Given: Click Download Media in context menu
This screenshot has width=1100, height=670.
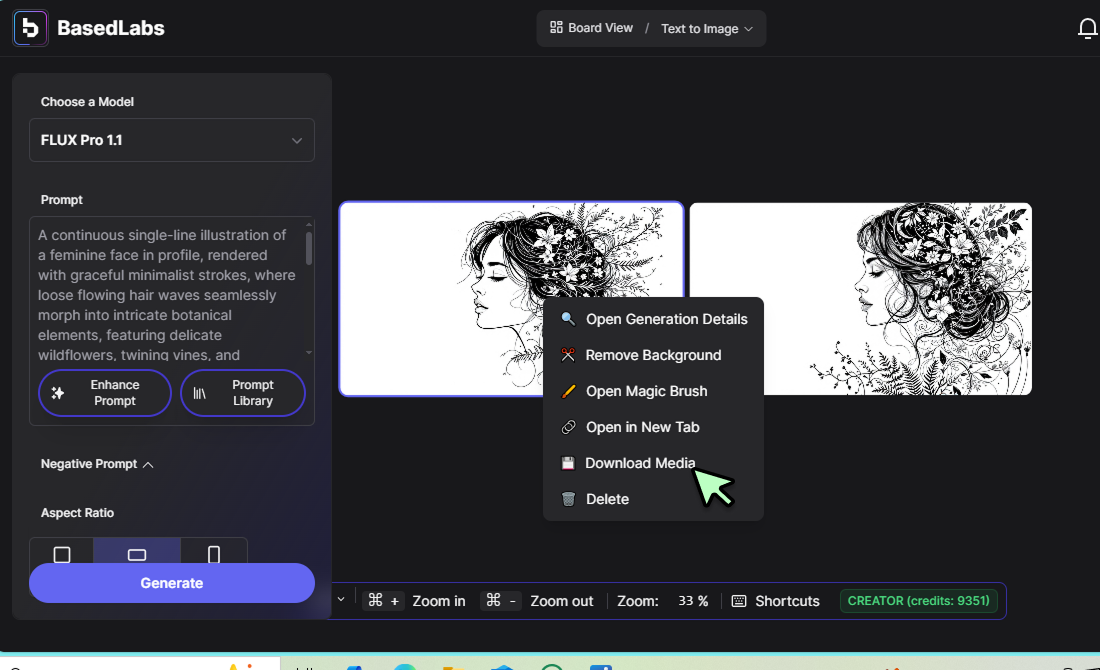Looking at the screenshot, I should click(639, 463).
